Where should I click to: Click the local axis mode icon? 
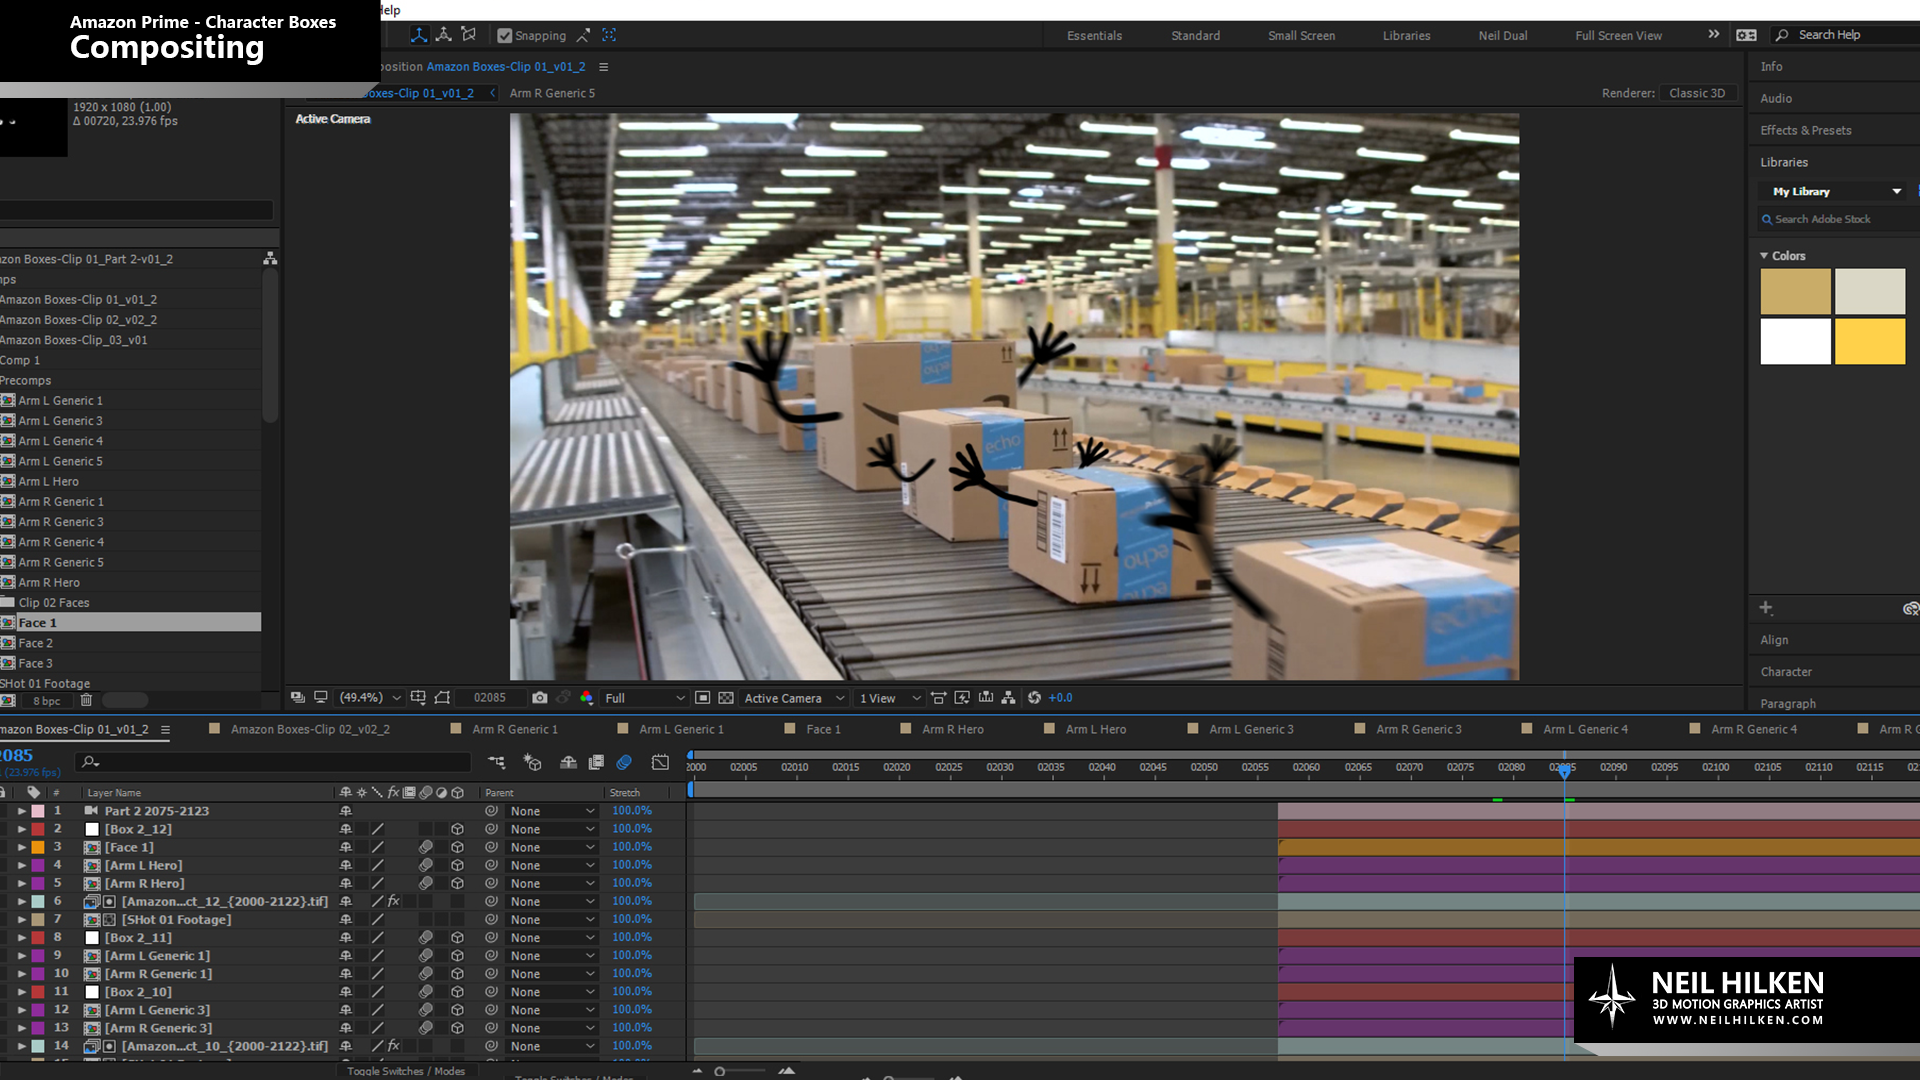(419, 35)
